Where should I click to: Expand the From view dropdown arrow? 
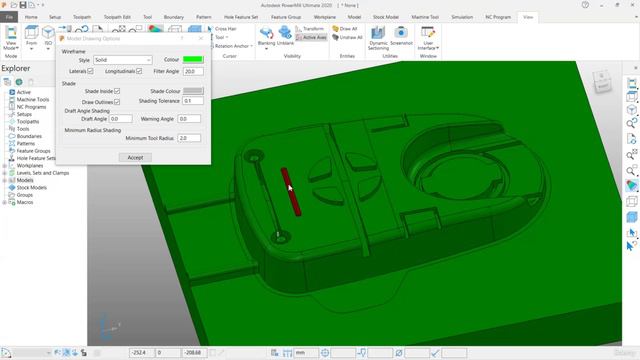[x=31, y=49]
